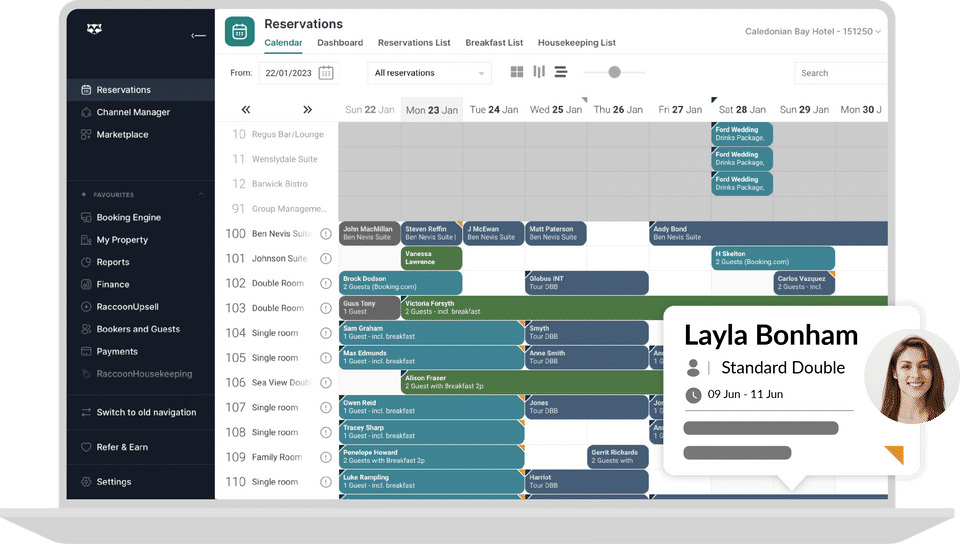Go to previous dates with double-left arrow
Viewport: 960px width, 544px height.
tap(246, 110)
